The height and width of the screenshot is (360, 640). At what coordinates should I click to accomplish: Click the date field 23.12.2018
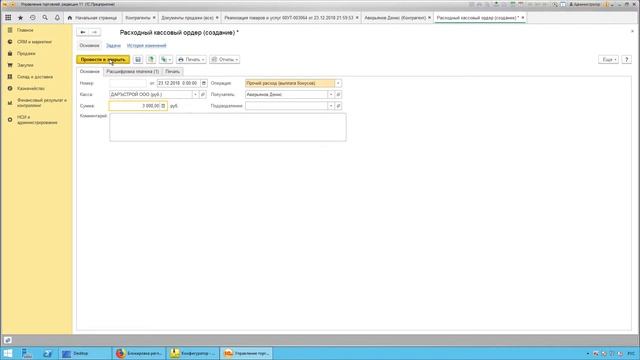178,83
